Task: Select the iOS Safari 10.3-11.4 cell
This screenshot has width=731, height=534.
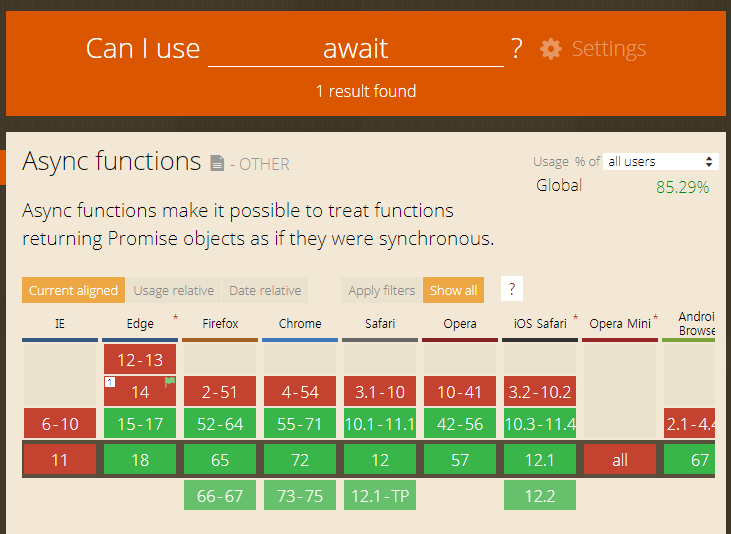Action: tap(540, 423)
